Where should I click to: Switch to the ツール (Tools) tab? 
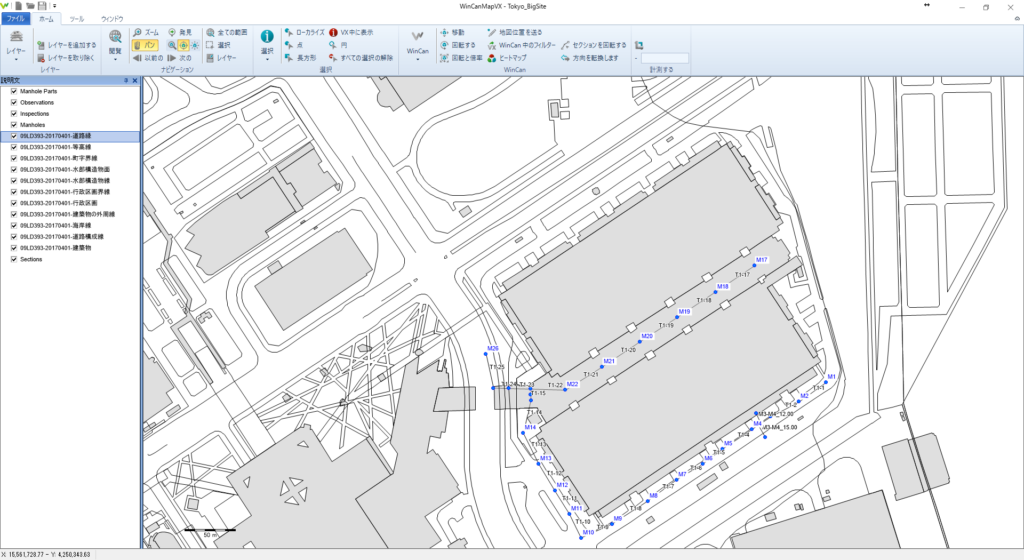(x=76, y=19)
